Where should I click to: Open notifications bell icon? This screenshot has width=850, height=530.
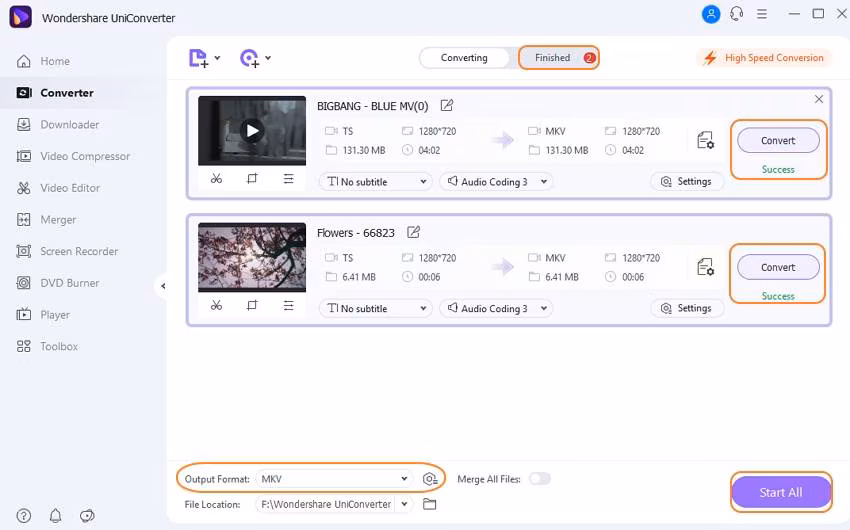click(55, 515)
